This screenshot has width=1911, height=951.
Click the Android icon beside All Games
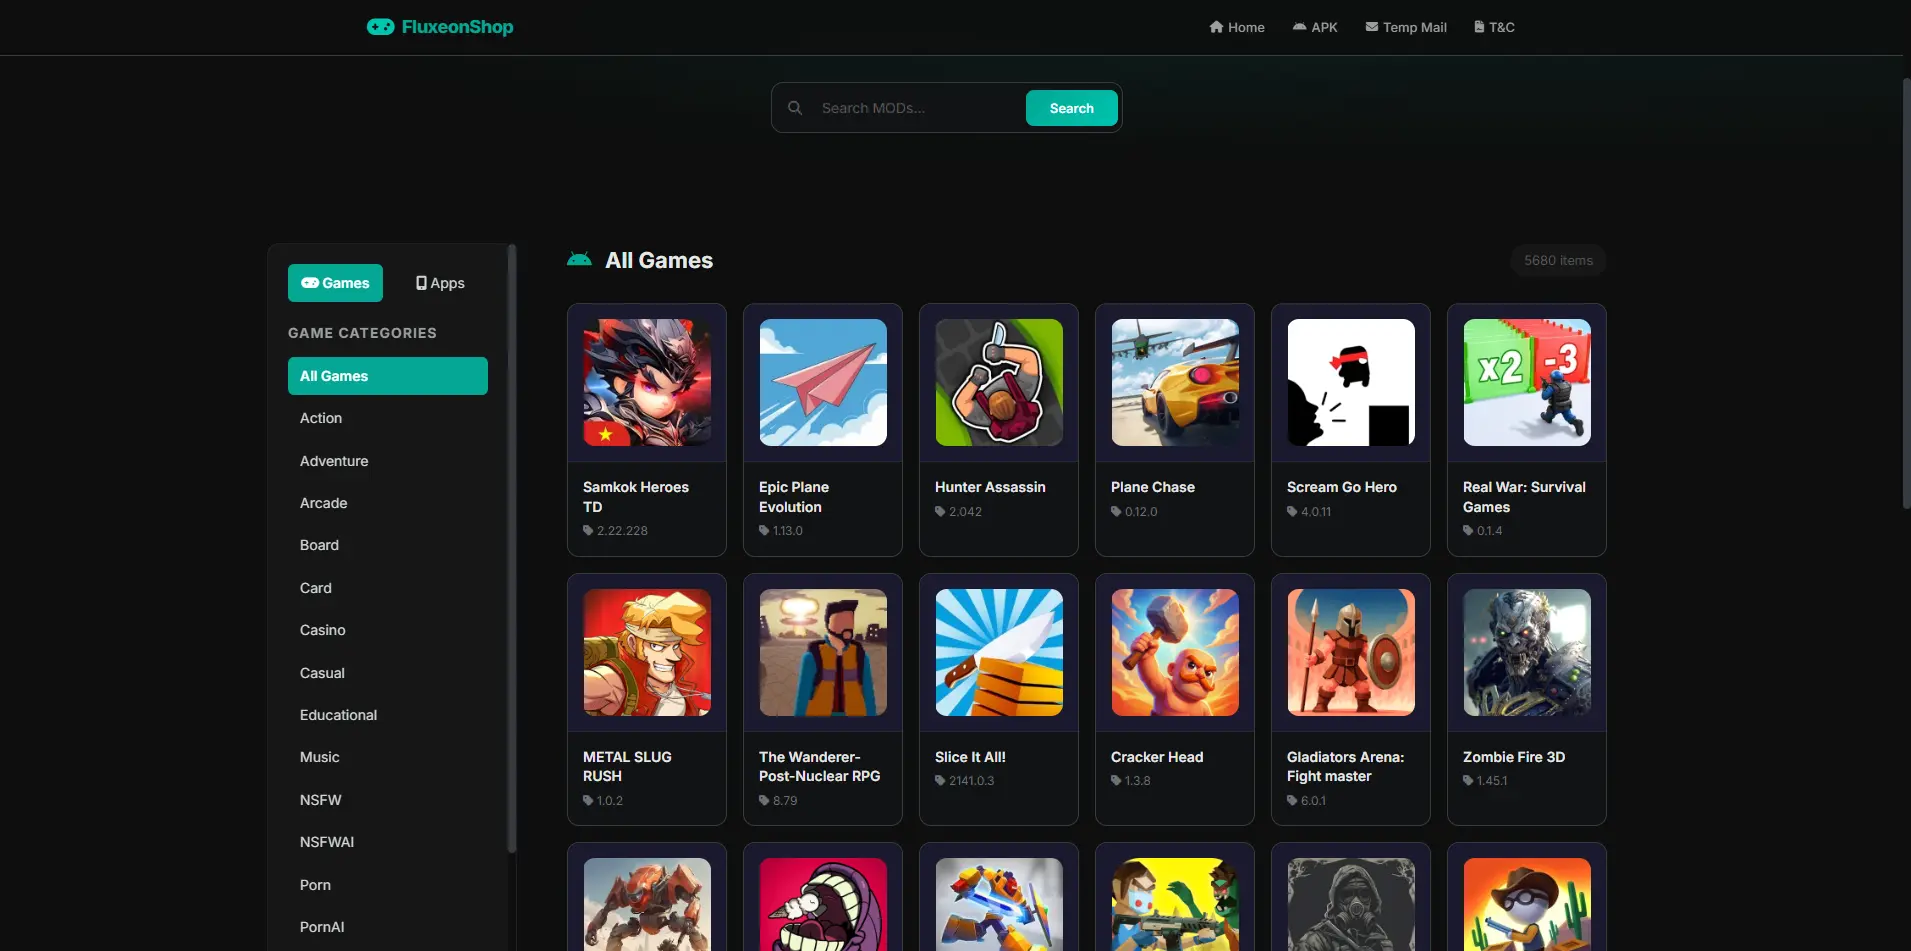[x=579, y=260]
